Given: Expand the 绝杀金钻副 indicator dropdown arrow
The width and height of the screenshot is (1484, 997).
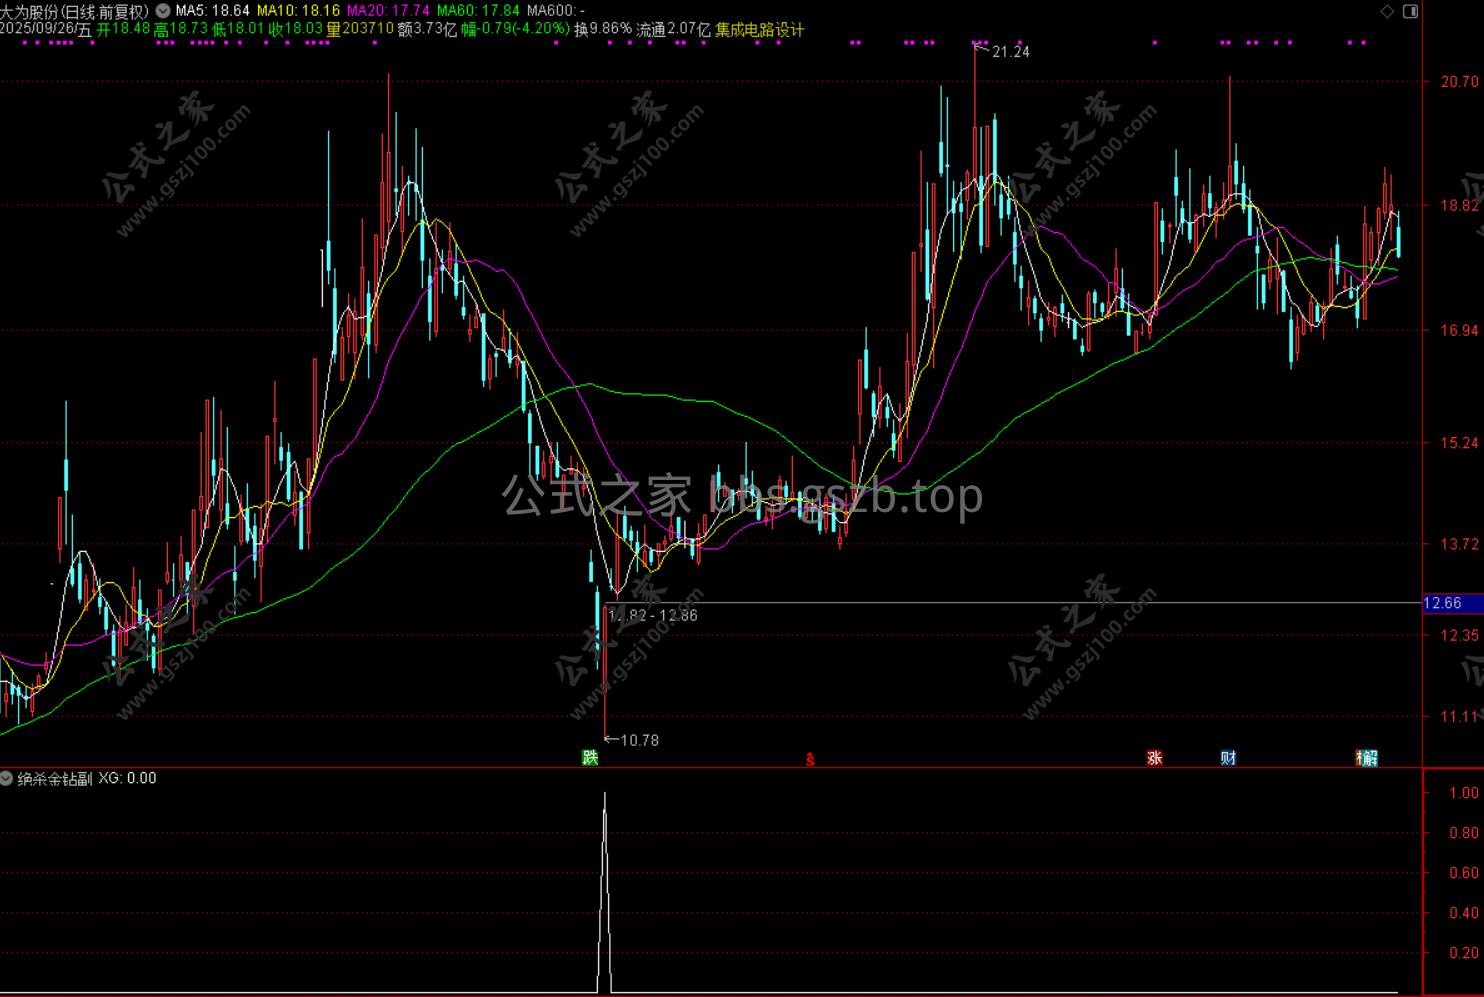Looking at the screenshot, I should pyautogui.click(x=7, y=778).
